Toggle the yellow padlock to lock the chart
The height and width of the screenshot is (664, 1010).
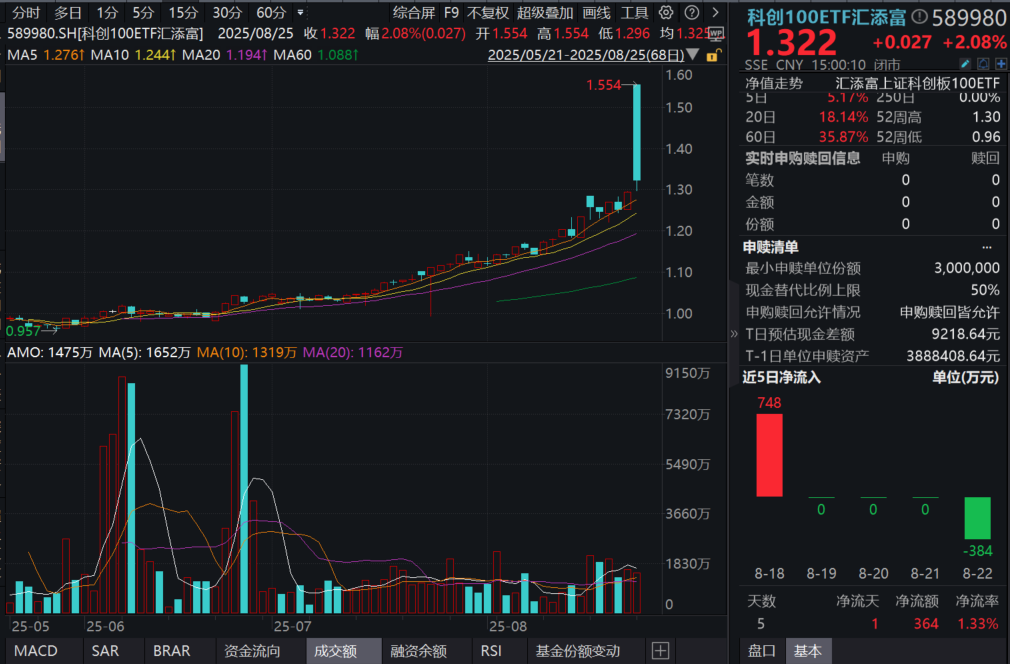(x=713, y=55)
